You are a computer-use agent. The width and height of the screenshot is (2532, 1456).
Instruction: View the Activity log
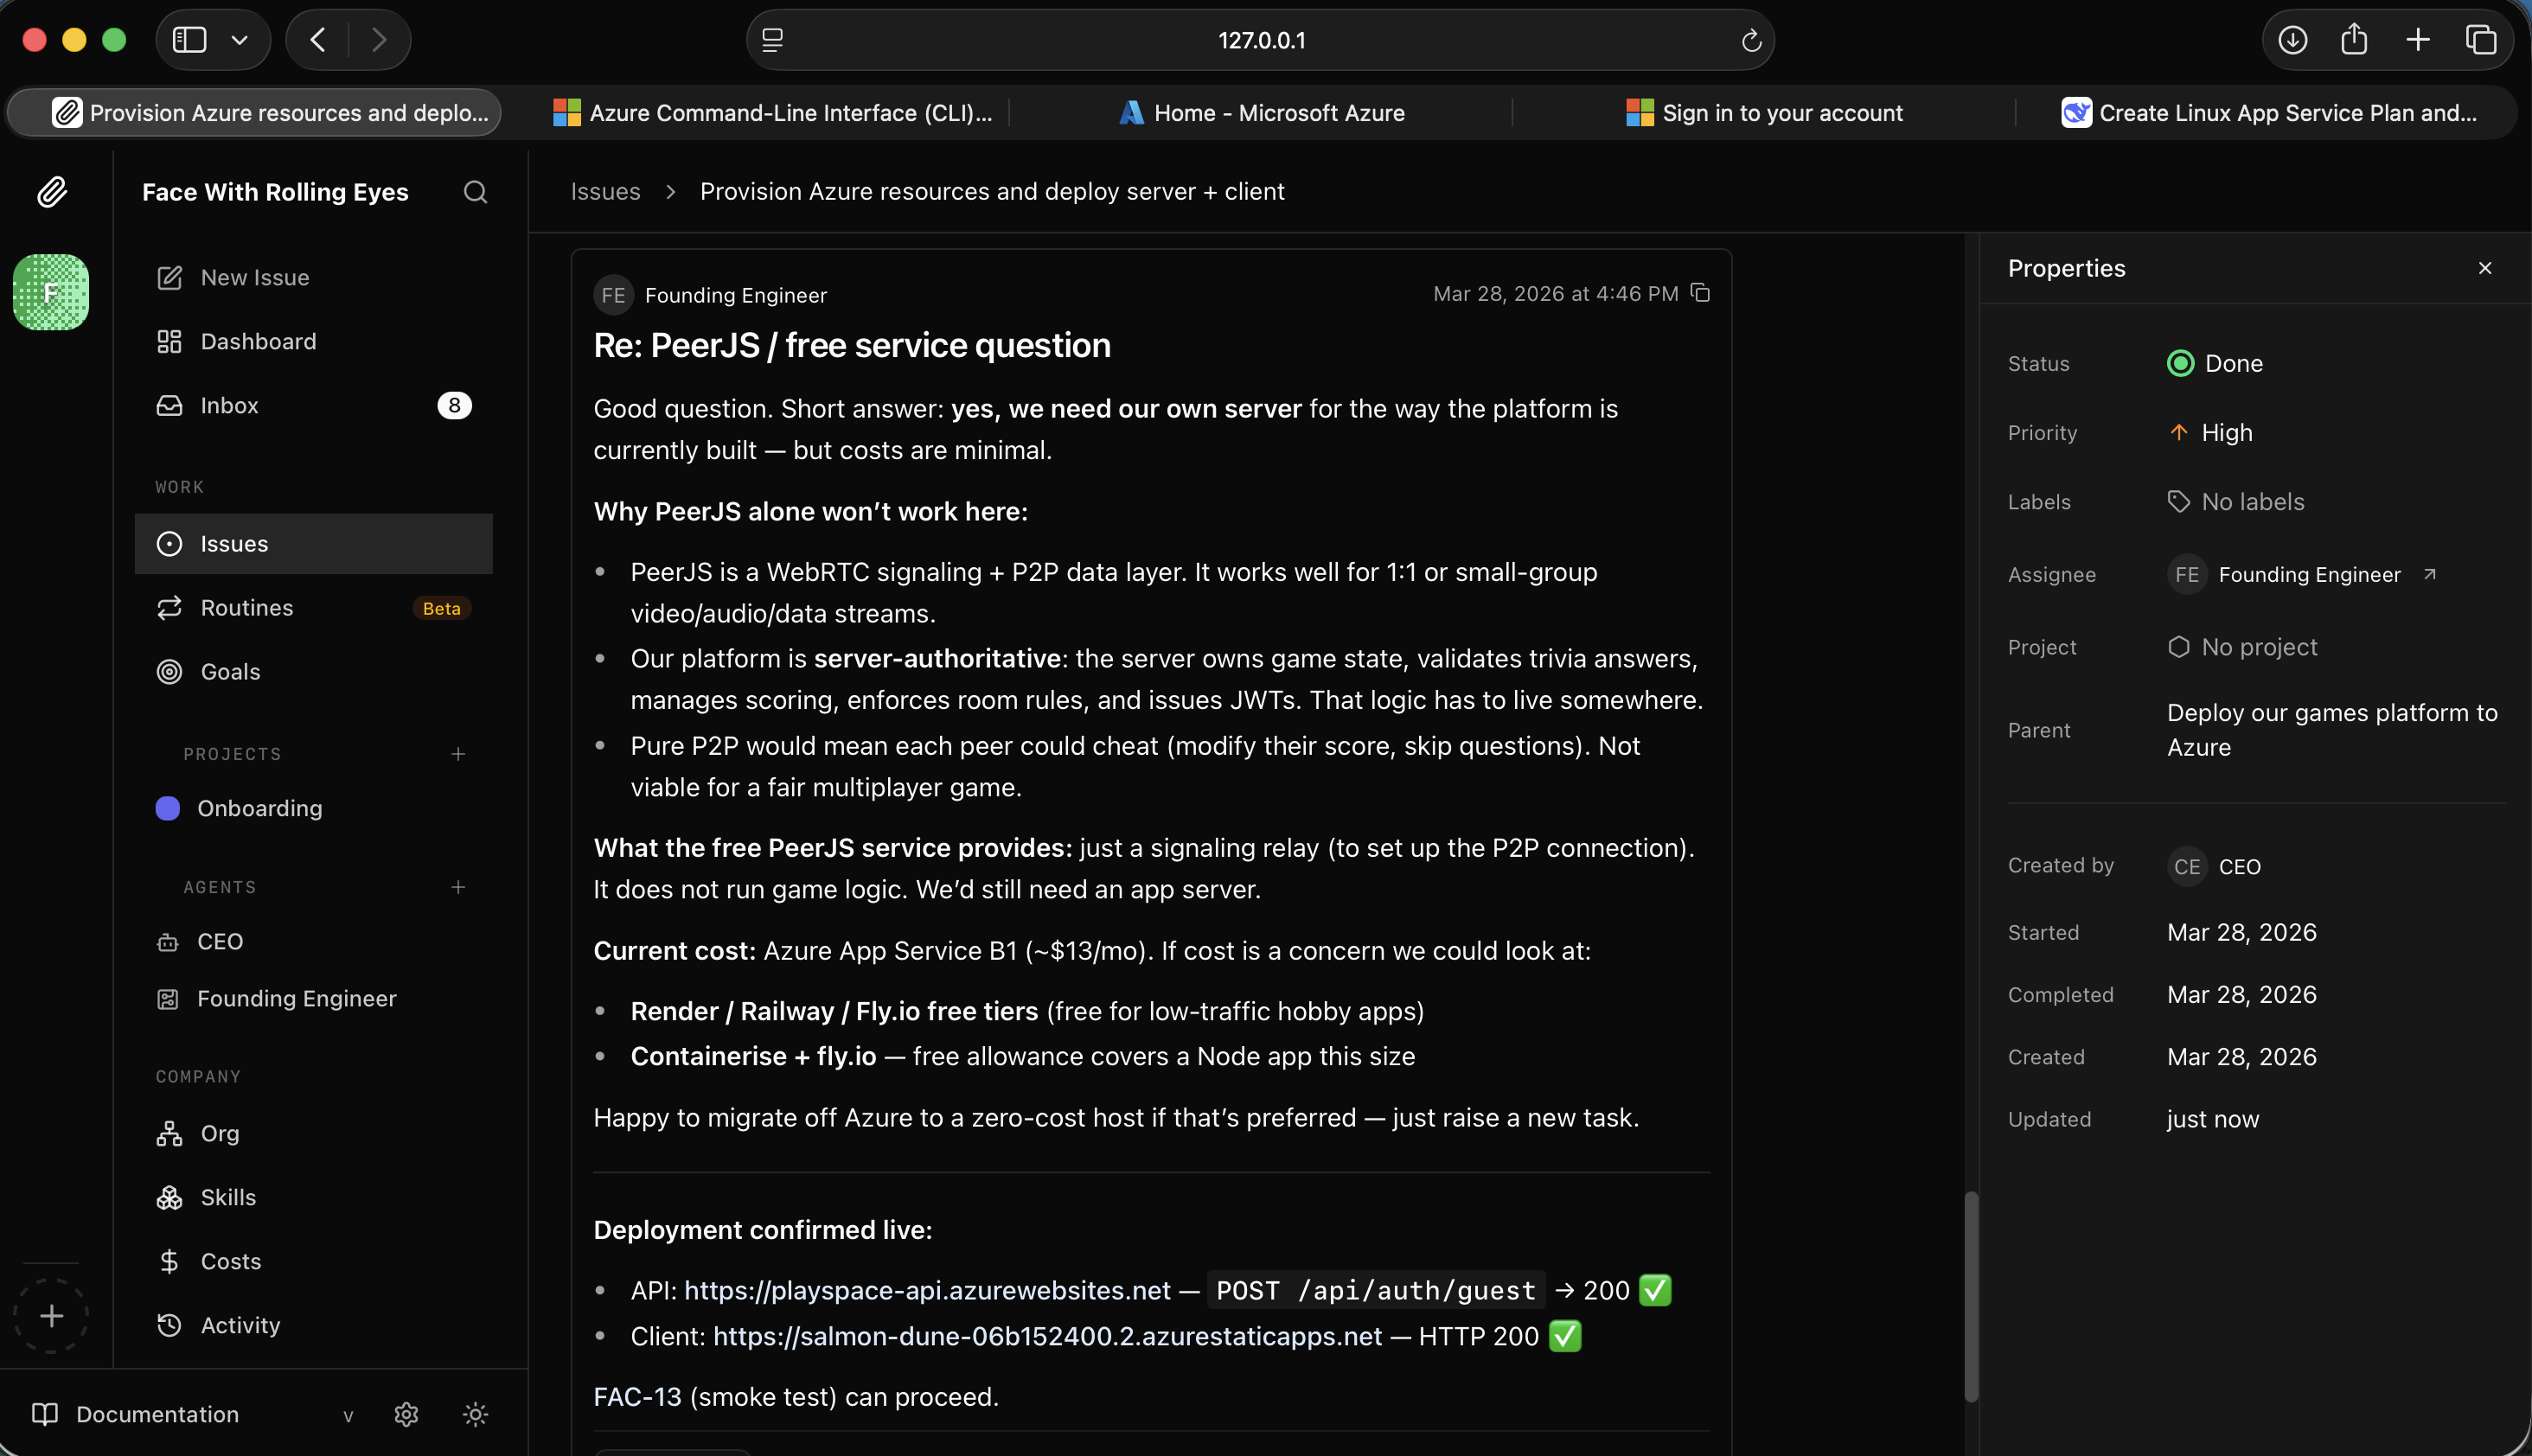pyautogui.click(x=240, y=1325)
